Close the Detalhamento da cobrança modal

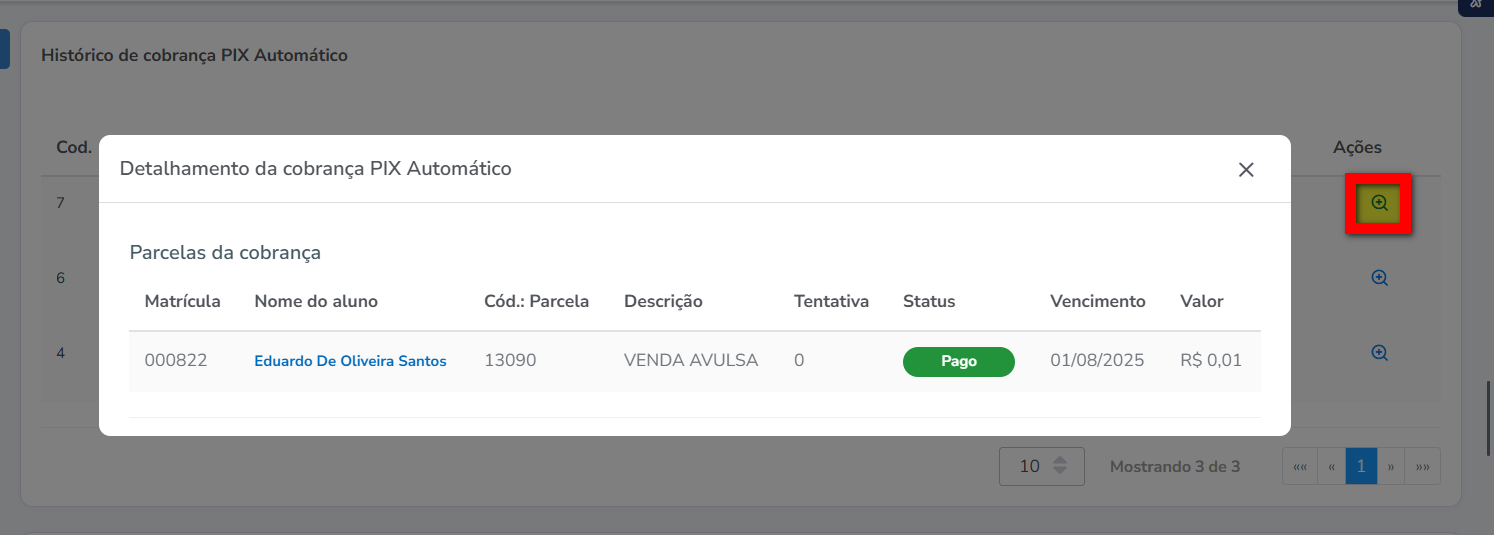click(1246, 170)
